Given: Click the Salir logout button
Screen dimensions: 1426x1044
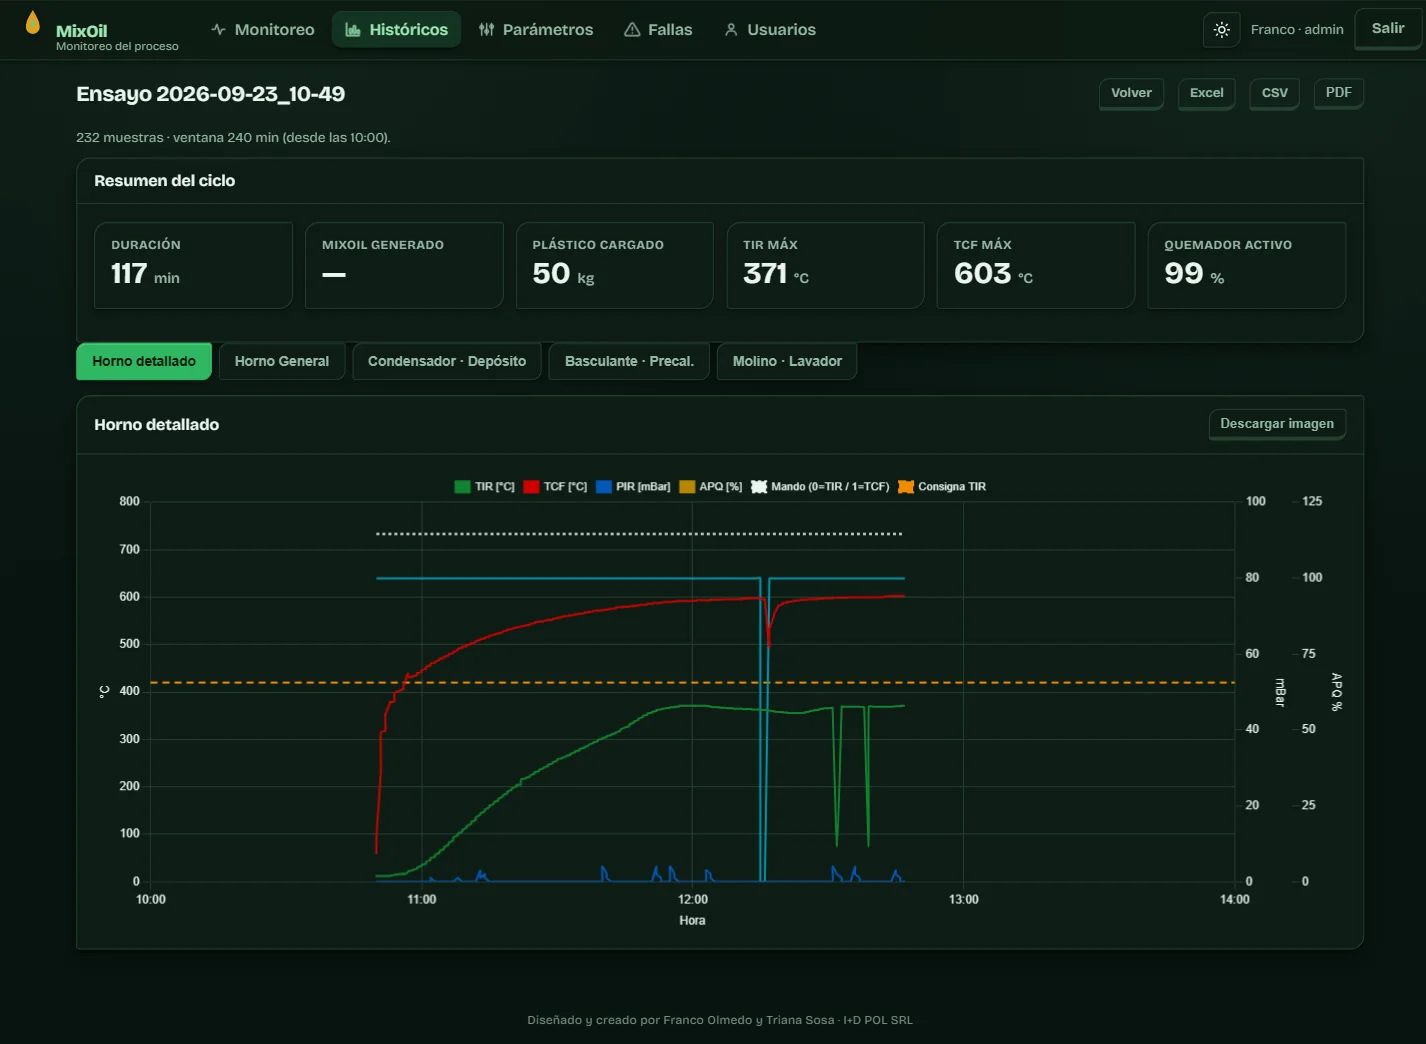Looking at the screenshot, I should (x=1387, y=29).
